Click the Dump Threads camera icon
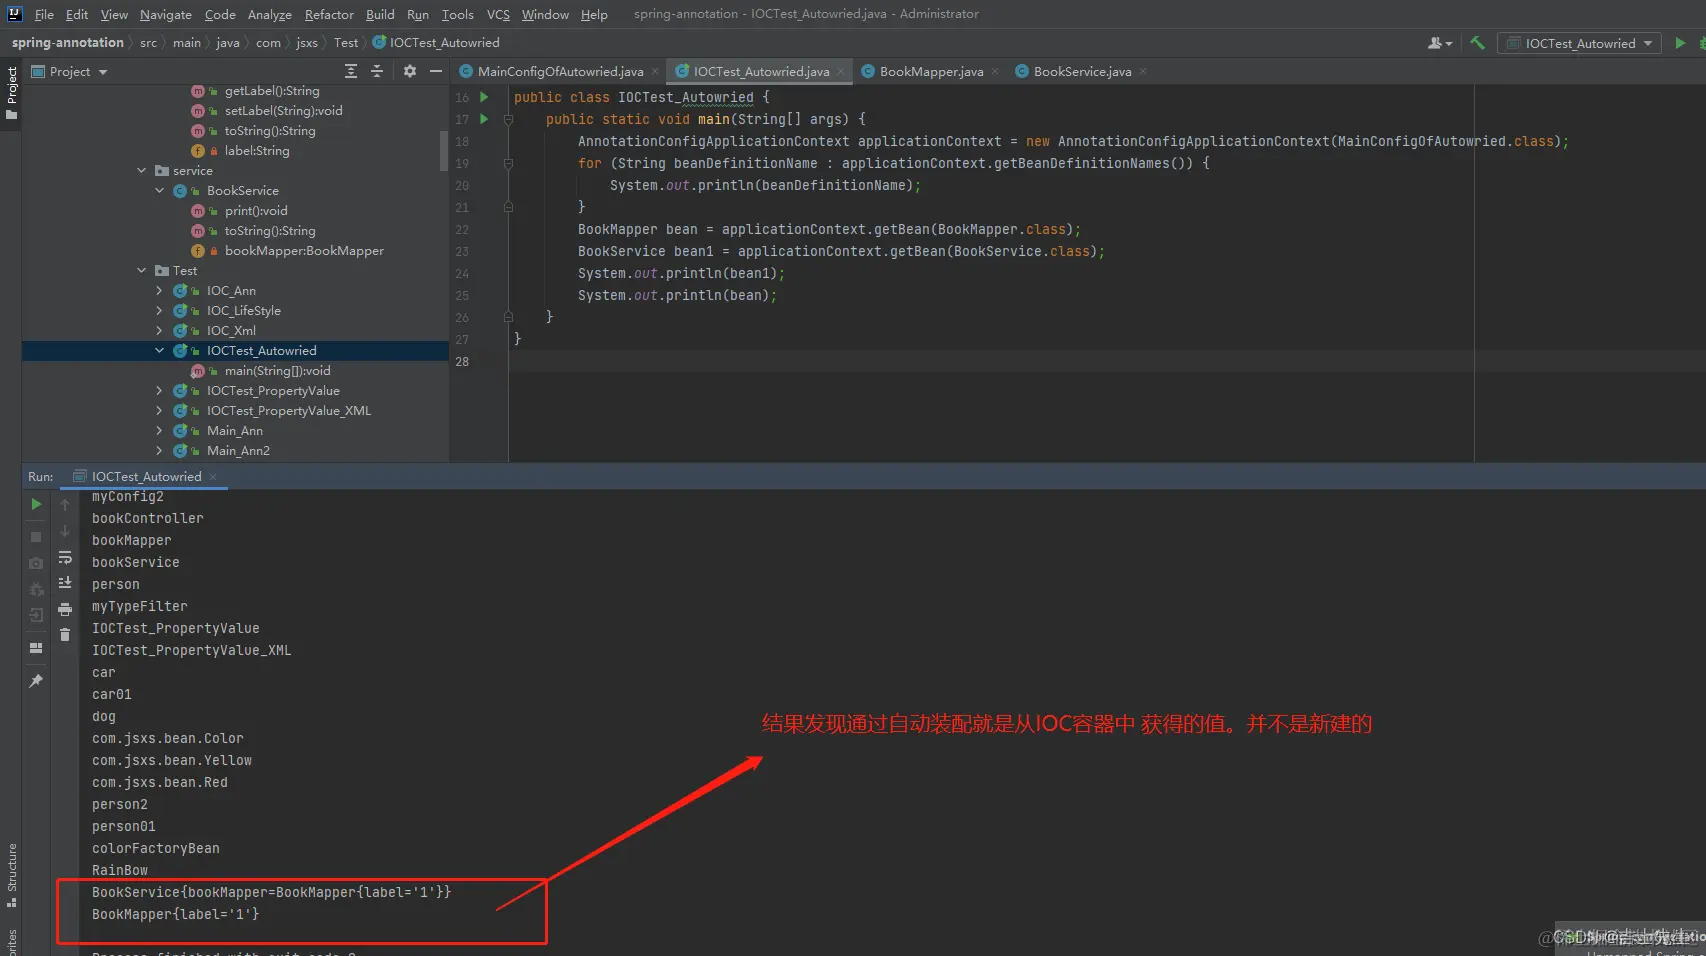1706x956 pixels. 36,563
